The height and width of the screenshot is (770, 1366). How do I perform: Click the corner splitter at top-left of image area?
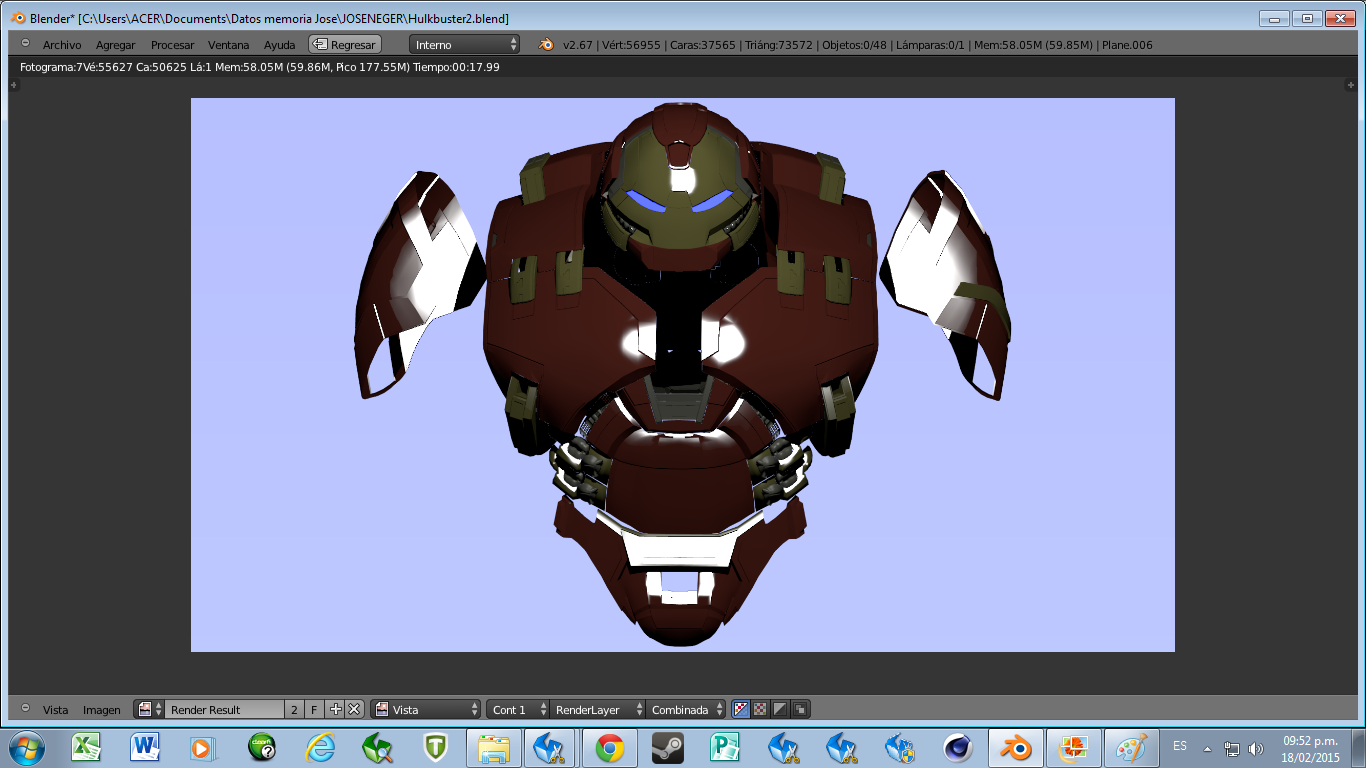click(14, 85)
